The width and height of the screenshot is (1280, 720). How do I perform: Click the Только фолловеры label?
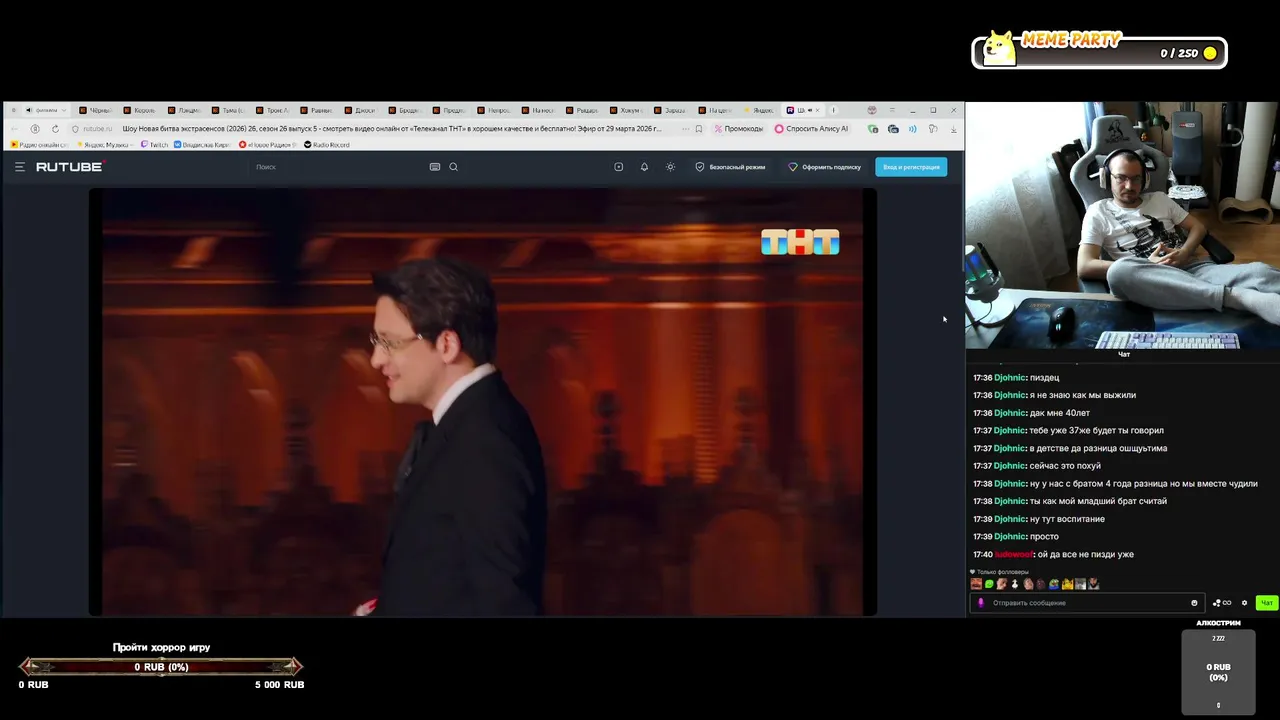(x=1002, y=572)
